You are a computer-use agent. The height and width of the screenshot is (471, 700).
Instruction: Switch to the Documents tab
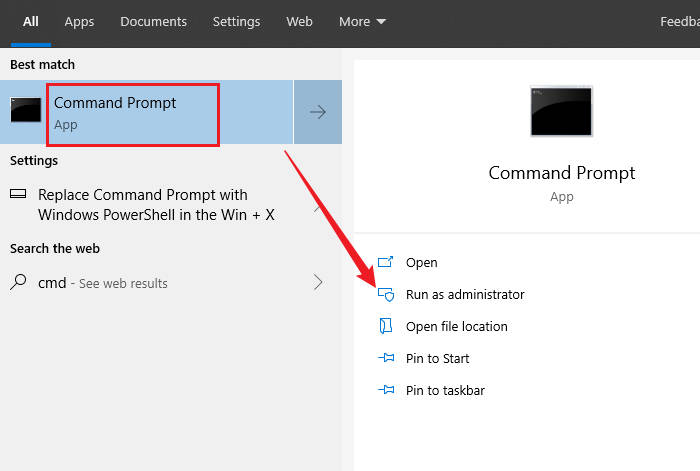[153, 21]
